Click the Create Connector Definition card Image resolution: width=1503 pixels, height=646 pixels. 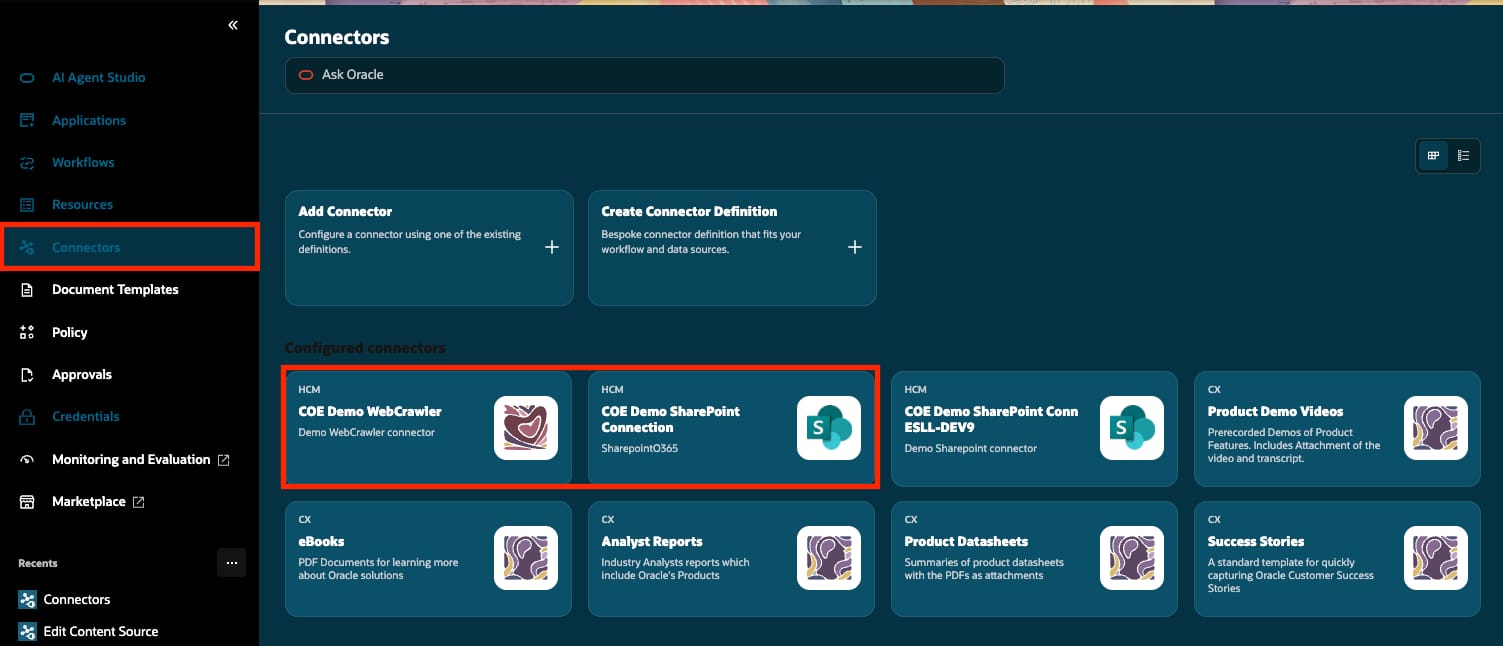732,248
